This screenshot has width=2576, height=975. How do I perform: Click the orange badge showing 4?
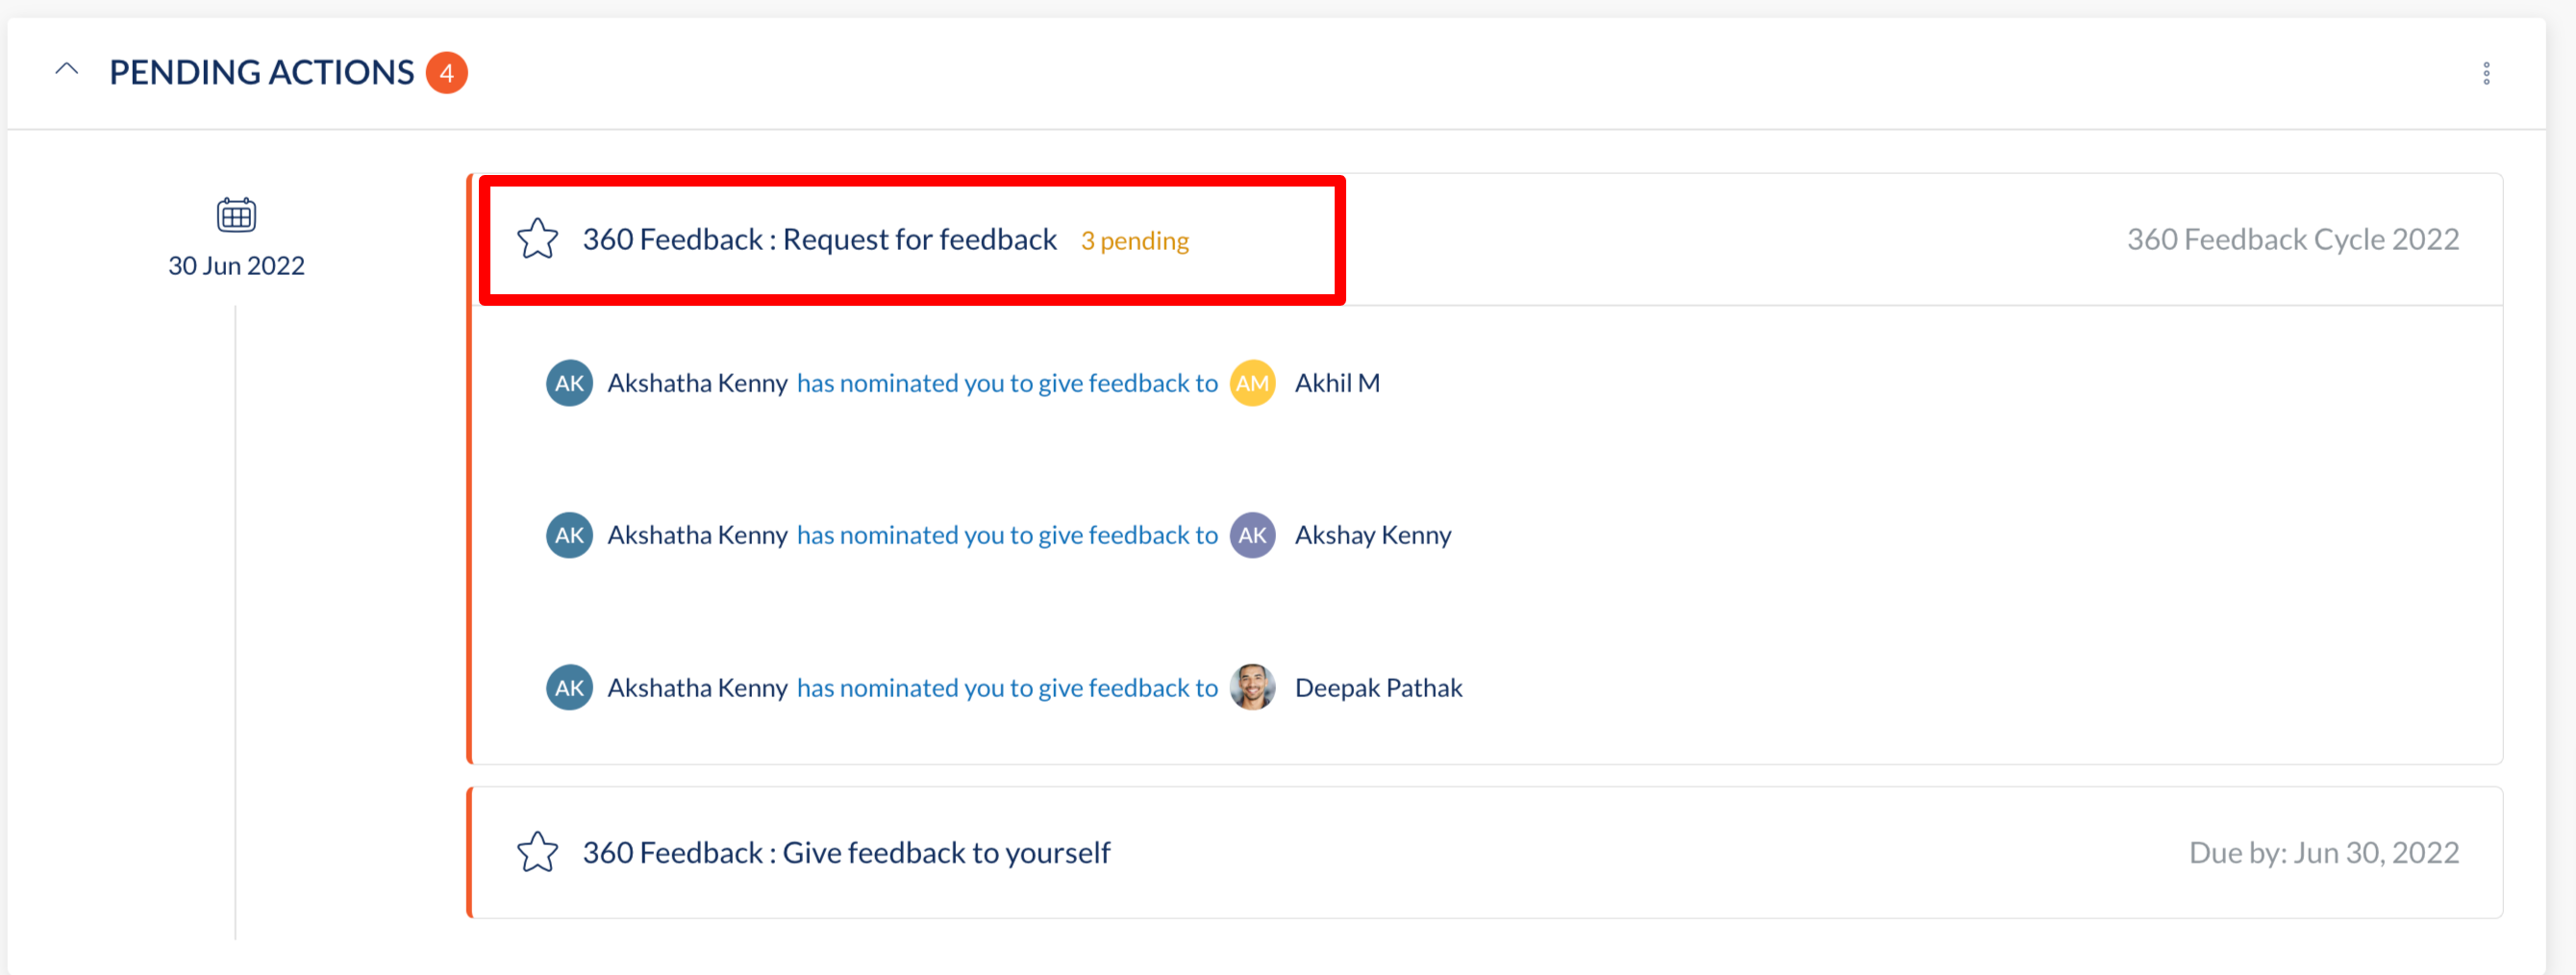tap(447, 73)
